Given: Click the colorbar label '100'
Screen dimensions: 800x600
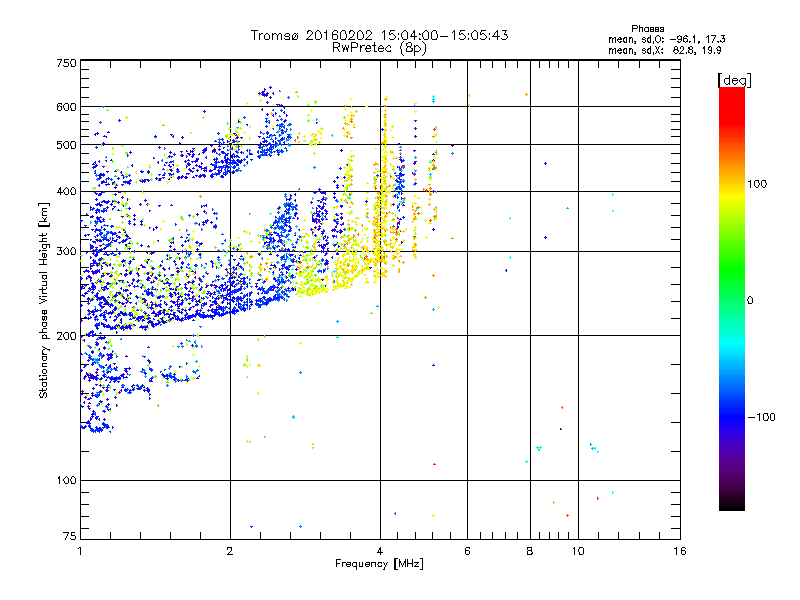Looking at the screenshot, I should click(x=757, y=184).
